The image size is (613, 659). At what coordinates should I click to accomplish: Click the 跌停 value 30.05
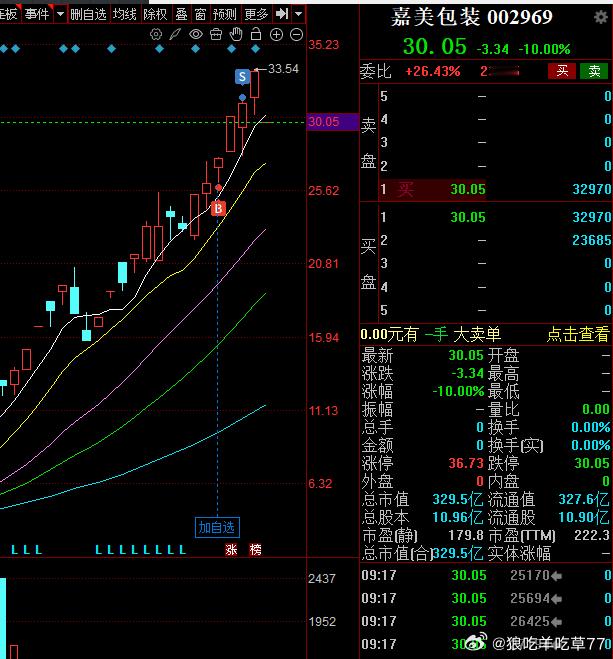[592, 463]
